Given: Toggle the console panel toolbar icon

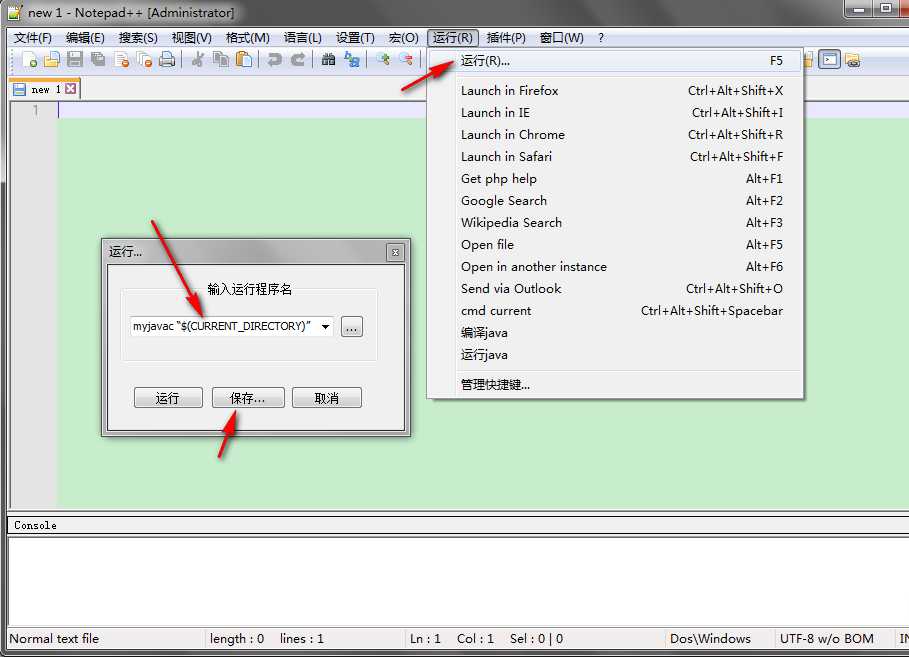Looking at the screenshot, I should [x=830, y=60].
